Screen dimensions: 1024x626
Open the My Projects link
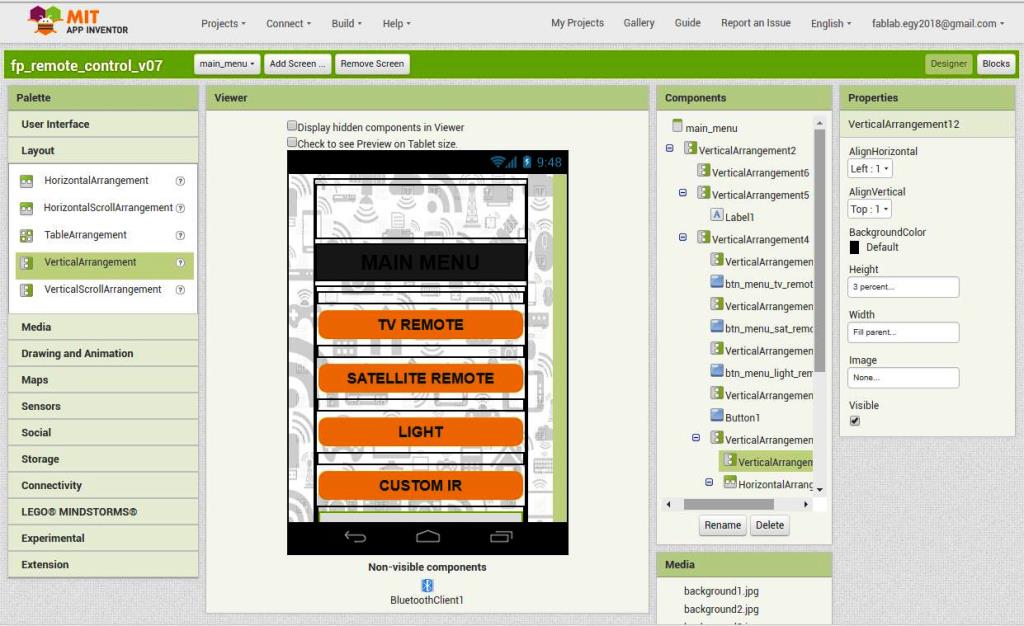(577, 23)
